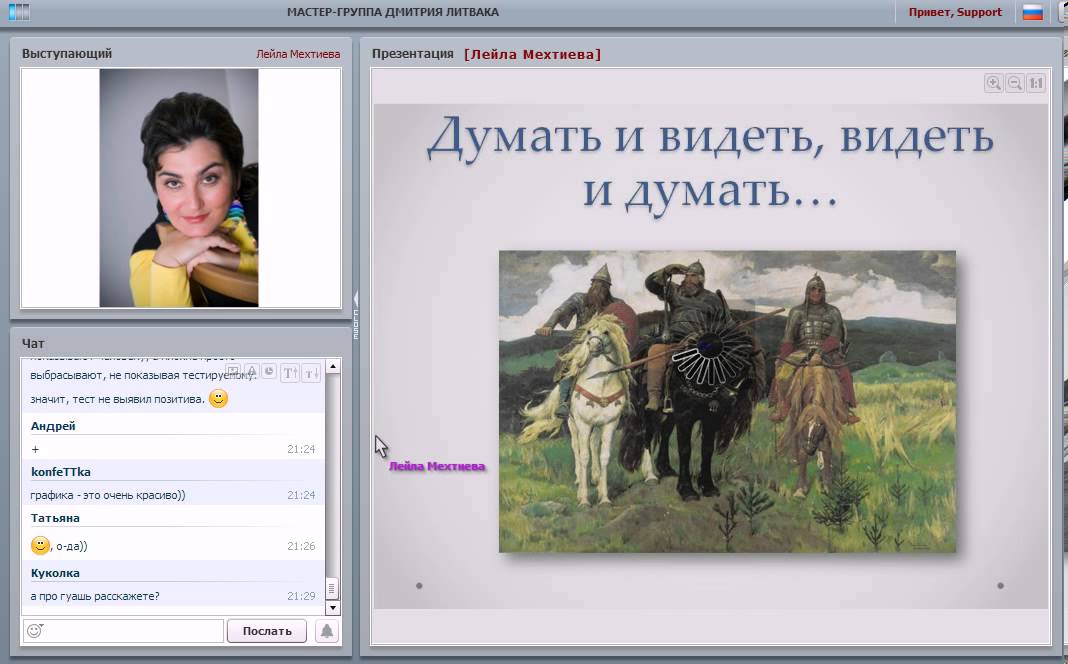Click the Чат panel header
This screenshot has height=664, width=1068.
coord(33,343)
